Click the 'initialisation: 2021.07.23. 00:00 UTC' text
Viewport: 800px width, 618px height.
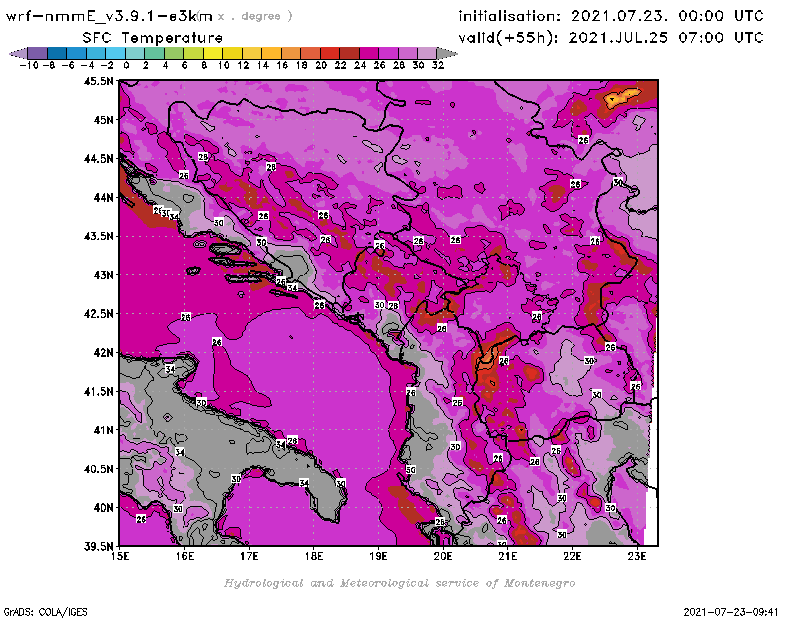611,16
